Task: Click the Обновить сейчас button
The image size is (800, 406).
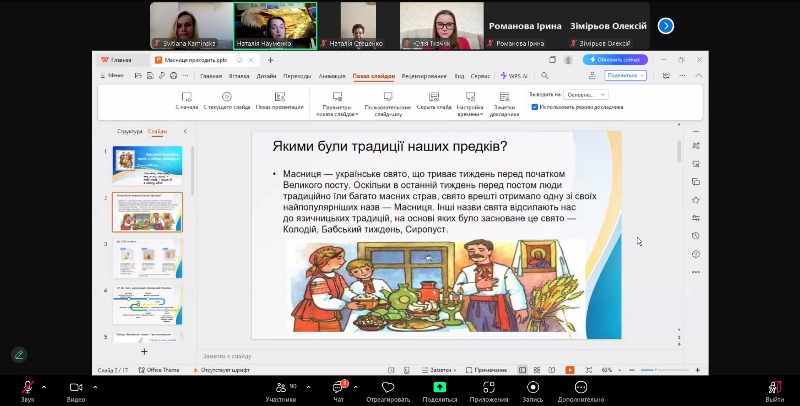Action: click(616, 60)
